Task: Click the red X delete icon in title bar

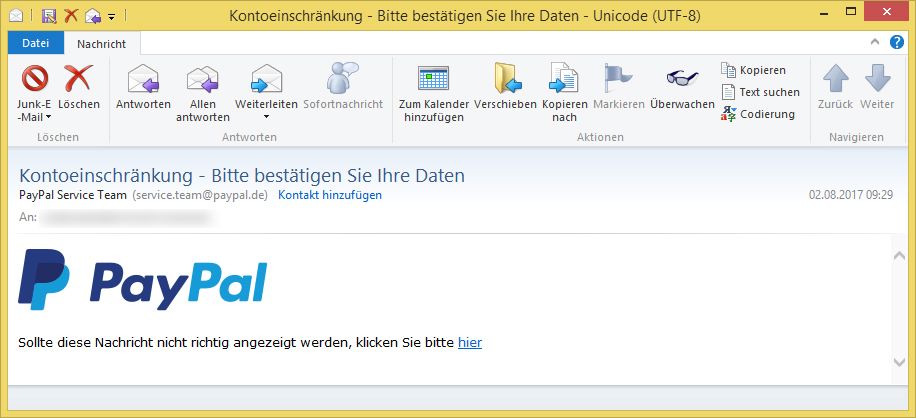Action: (x=71, y=16)
